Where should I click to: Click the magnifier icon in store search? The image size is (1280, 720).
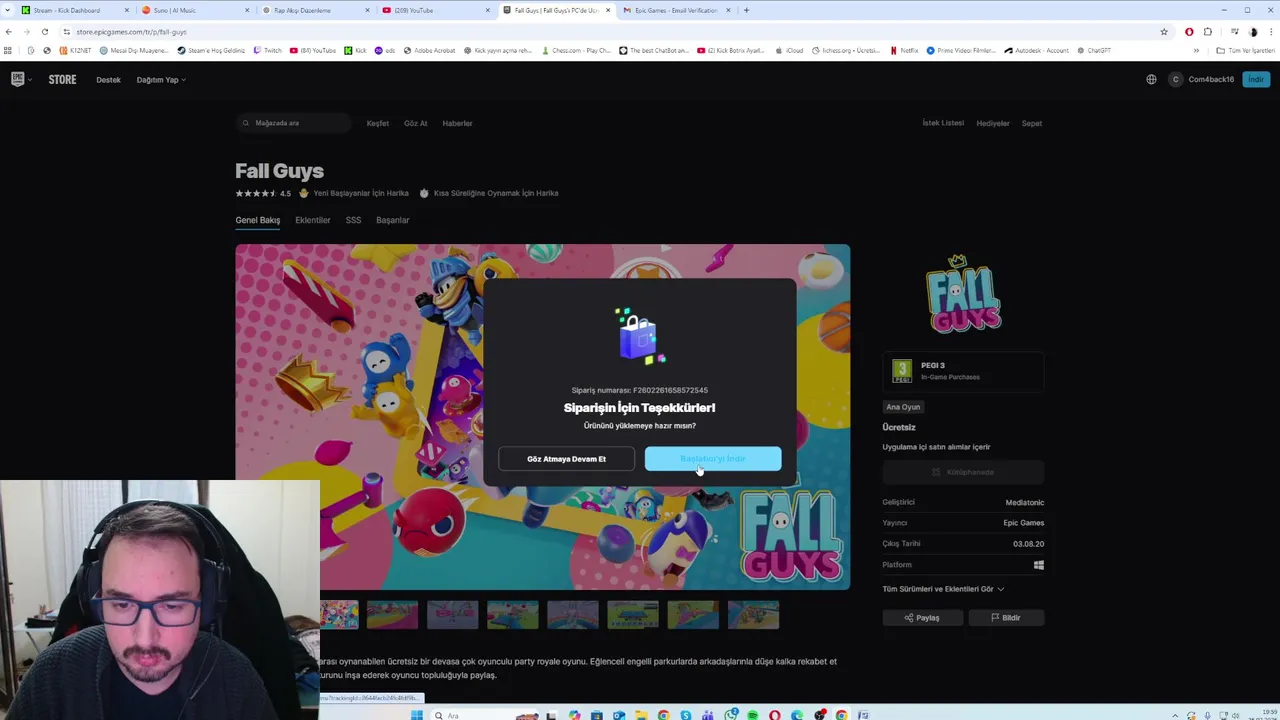click(246, 123)
